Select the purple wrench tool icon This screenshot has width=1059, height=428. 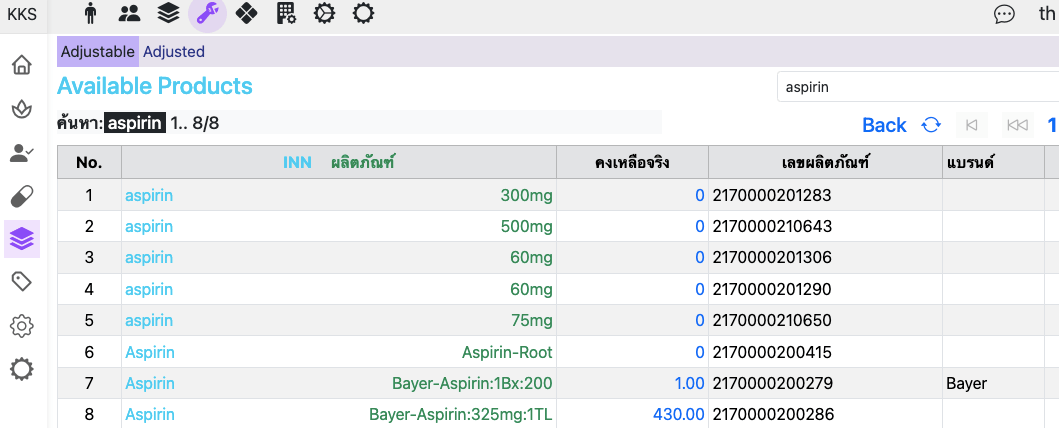pyautogui.click(x=208, y=13)
